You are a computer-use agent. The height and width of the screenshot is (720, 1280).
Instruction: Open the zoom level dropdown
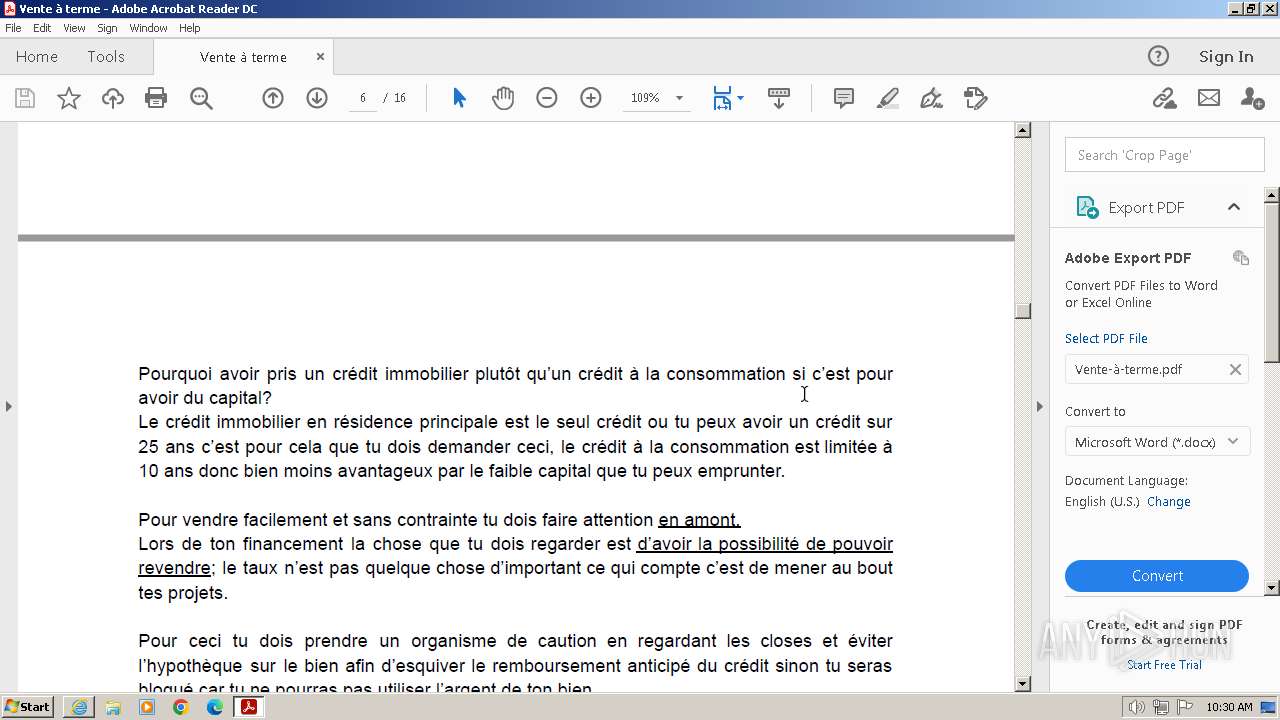tap(680, 98)
